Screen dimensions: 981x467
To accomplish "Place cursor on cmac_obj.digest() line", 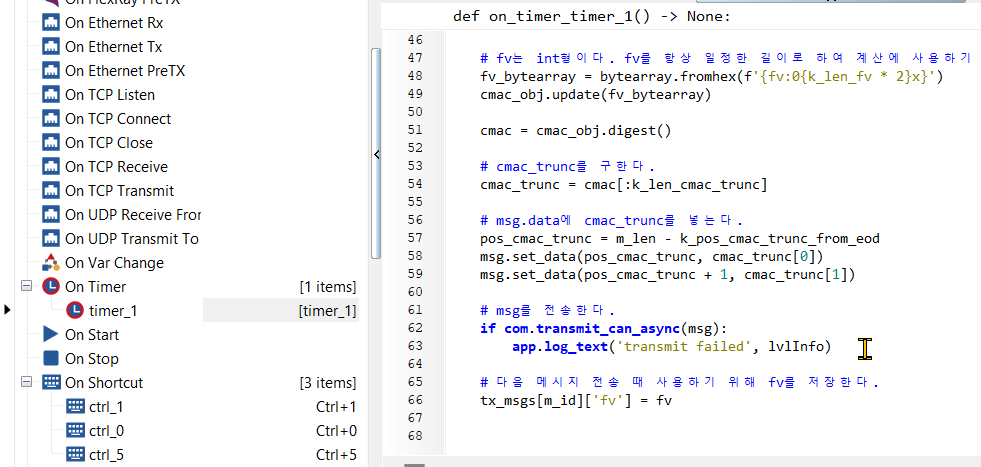I will (575, 130).
